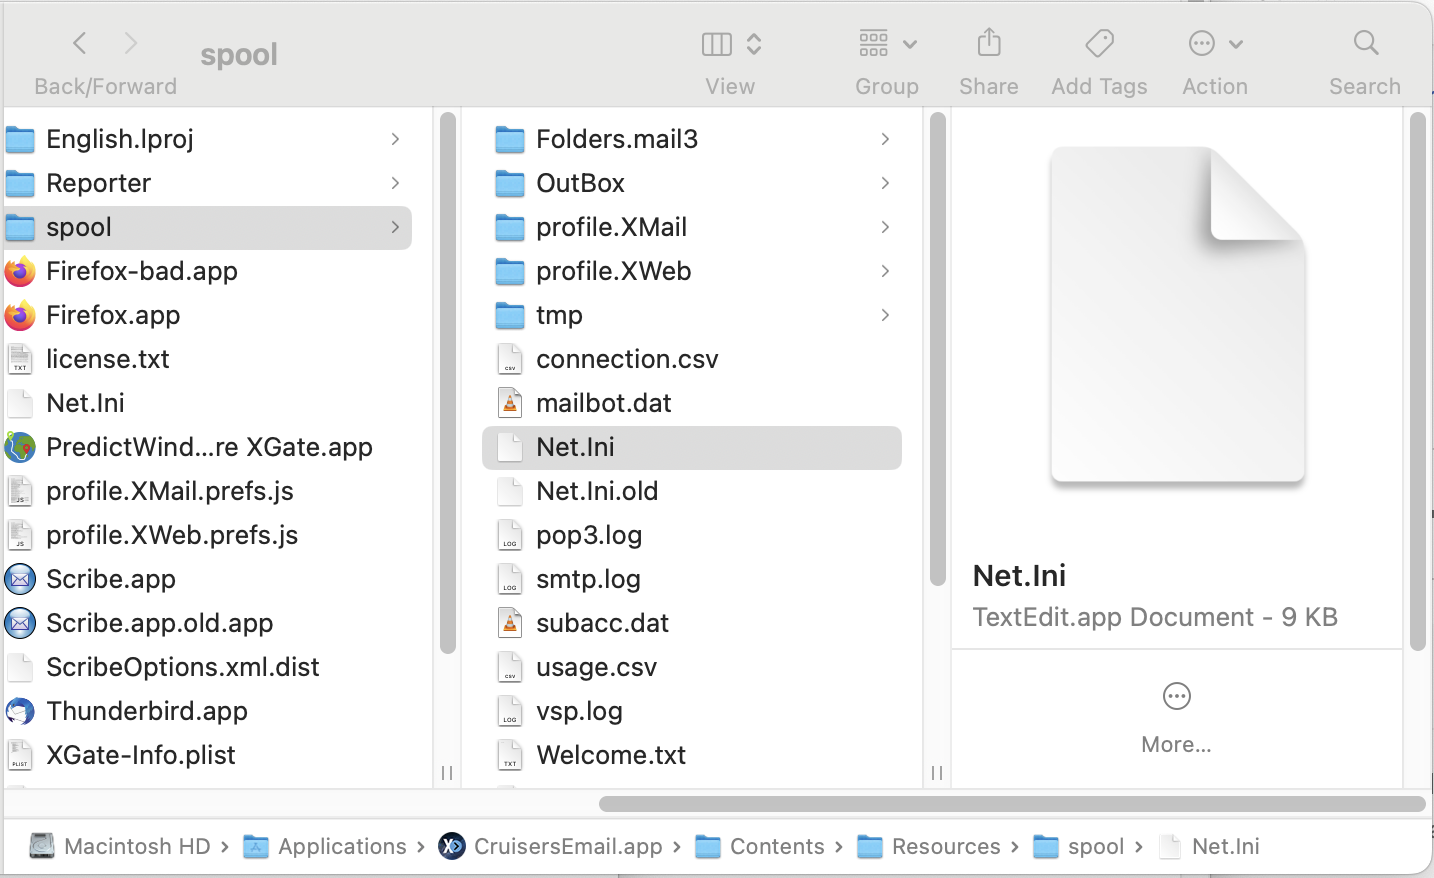This screenshot has height=878, width=1434.
Task: Select the Firefox.app icon
Action: (x=20, y=315)
